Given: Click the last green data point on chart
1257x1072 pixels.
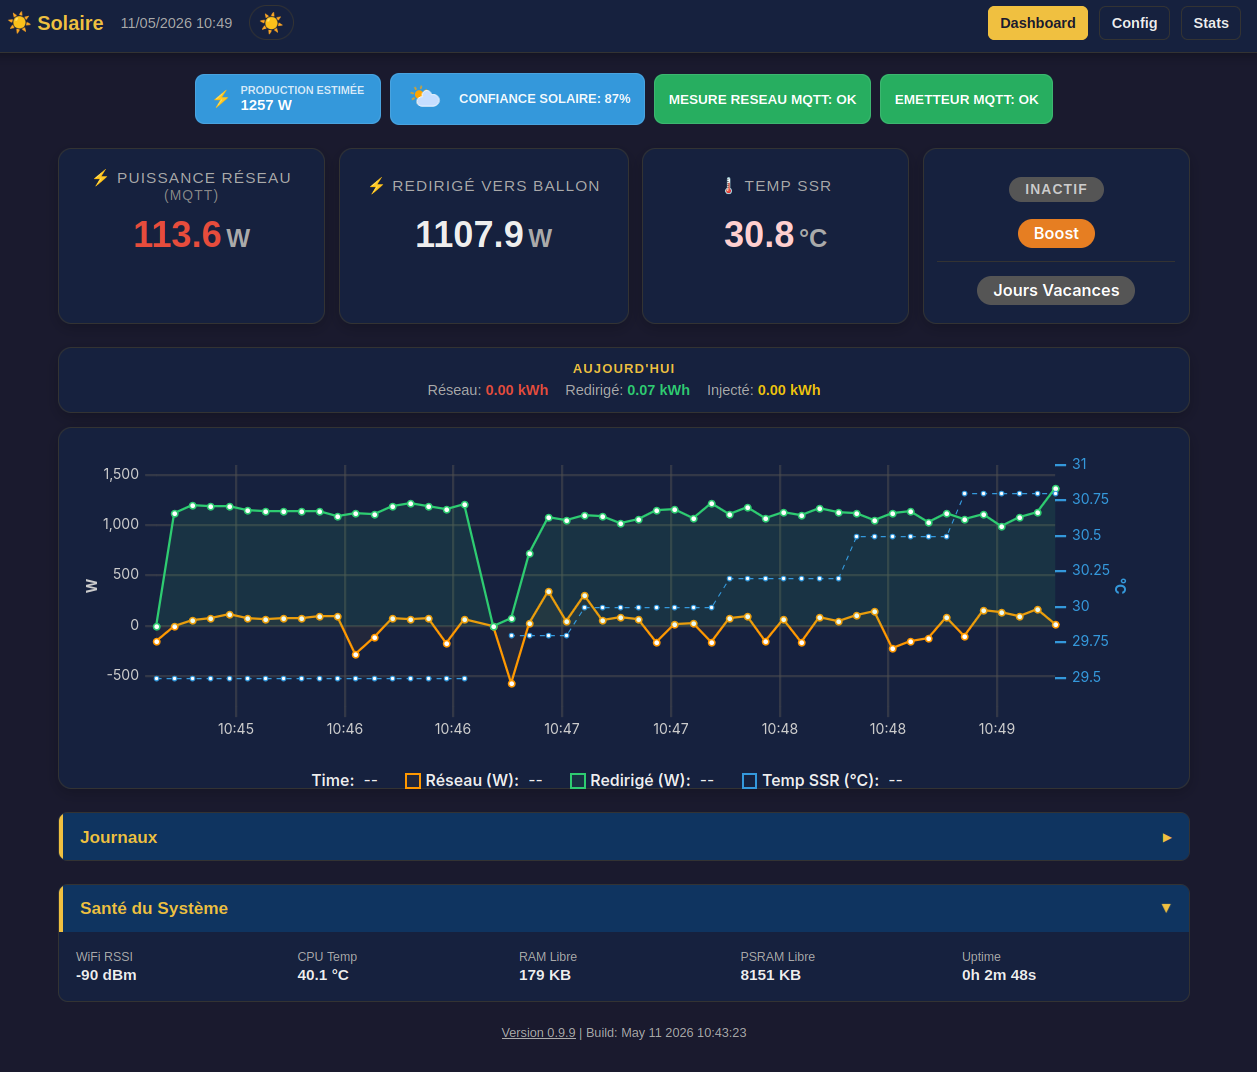Looking at the screenshot, I should tap(1055, 489).
